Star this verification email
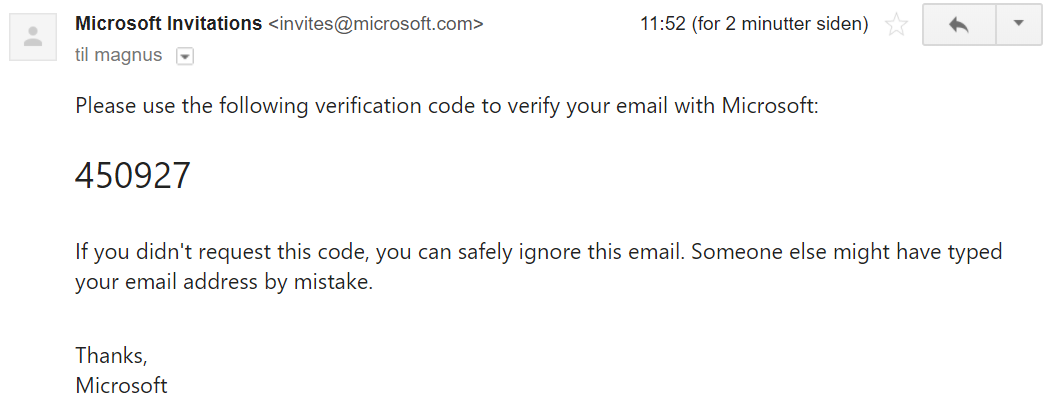The height and width of the screenshot is (409, 1051). (x=897, y=25)
